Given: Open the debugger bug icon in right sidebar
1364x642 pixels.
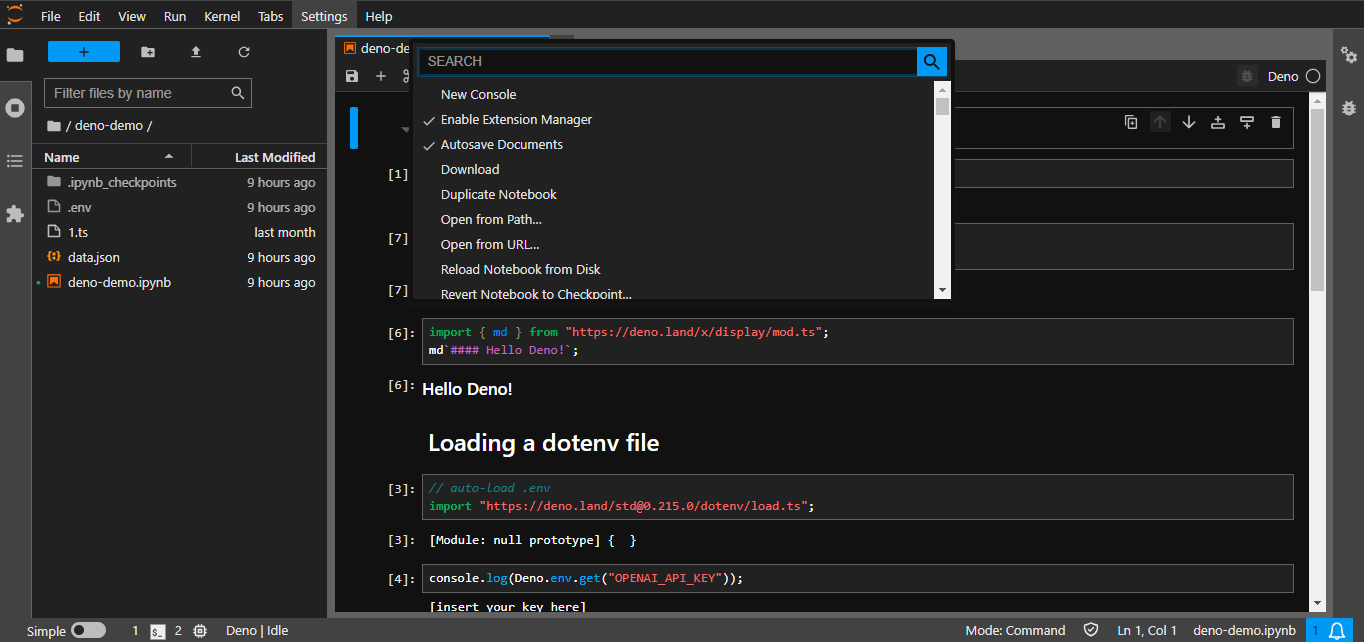Looking at the screenshot, I should pyautogui.click(x=1348, y=107).
